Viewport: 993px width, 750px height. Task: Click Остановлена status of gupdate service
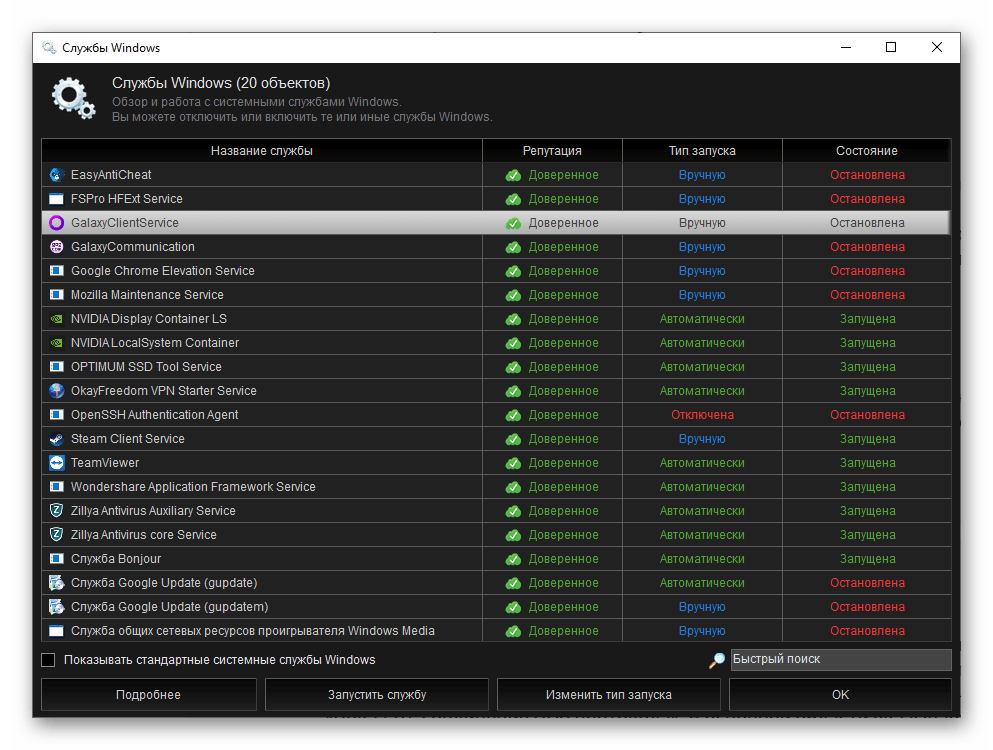click(x=868, y=583)
